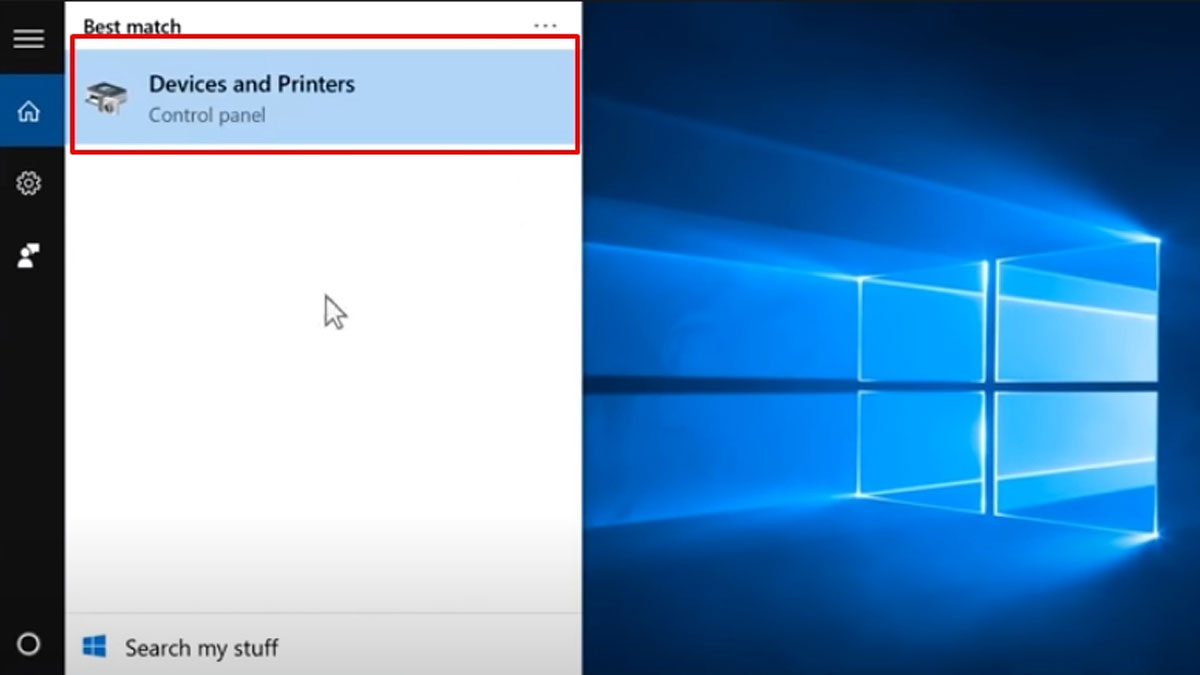Open the Settings gear in the search sidebar

click(x=28, y=183)
